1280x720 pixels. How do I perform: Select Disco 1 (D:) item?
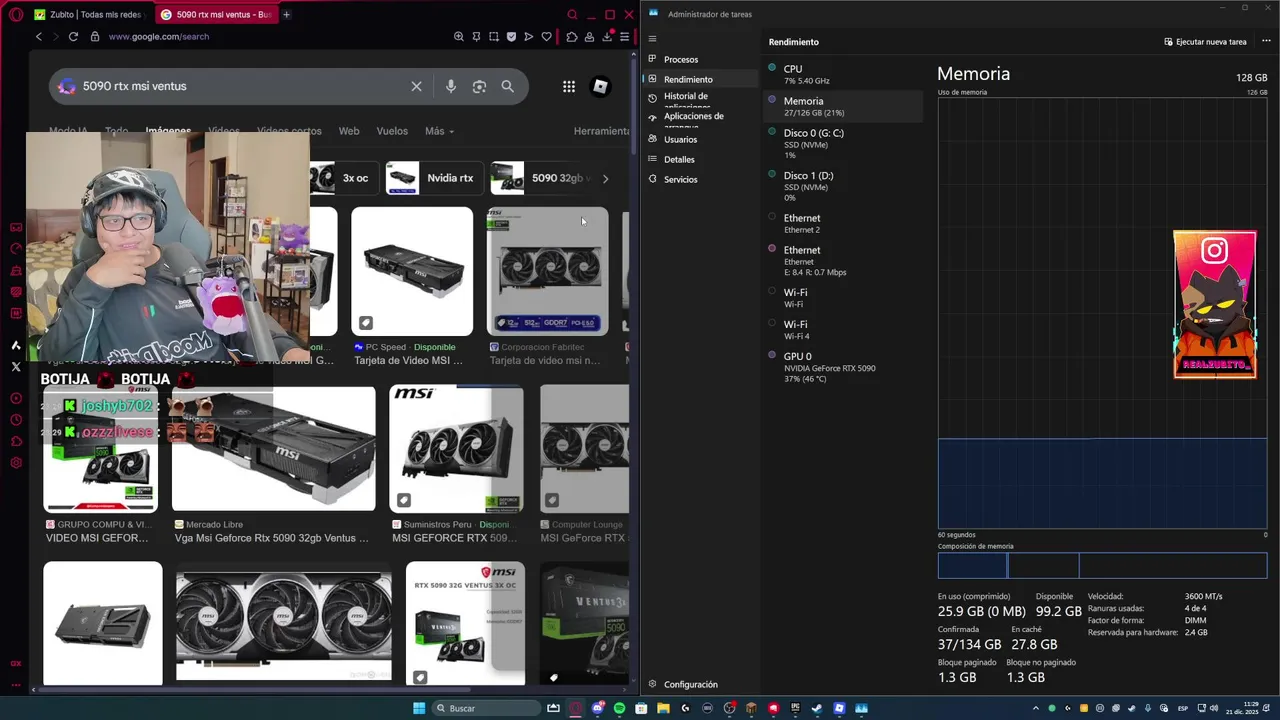843,186
